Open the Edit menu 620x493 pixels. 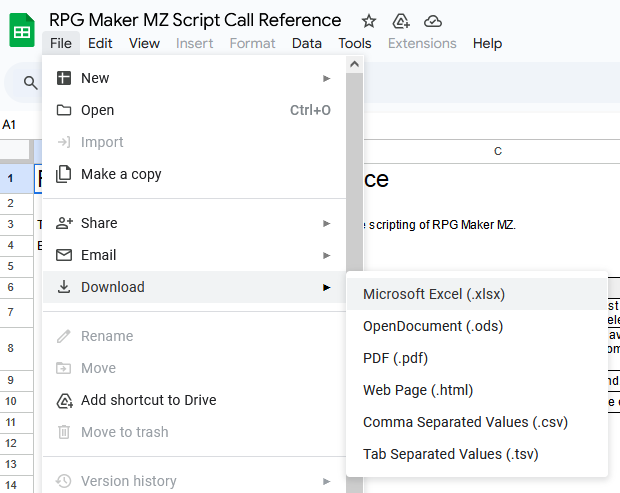(x=100, y=43)
